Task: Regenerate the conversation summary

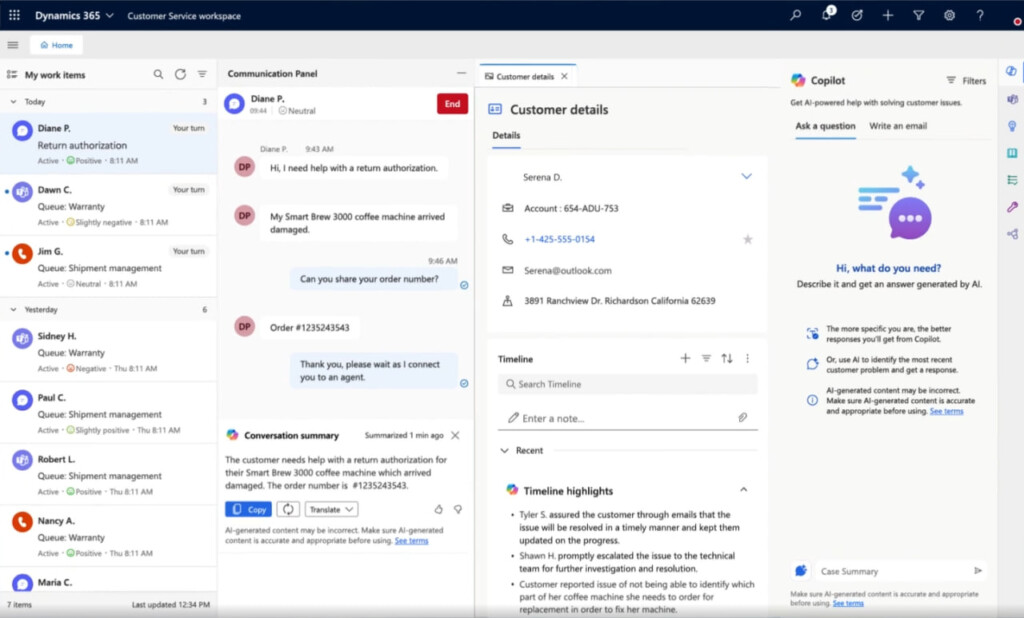Action: pyautogui.click(x=288, y=509)
